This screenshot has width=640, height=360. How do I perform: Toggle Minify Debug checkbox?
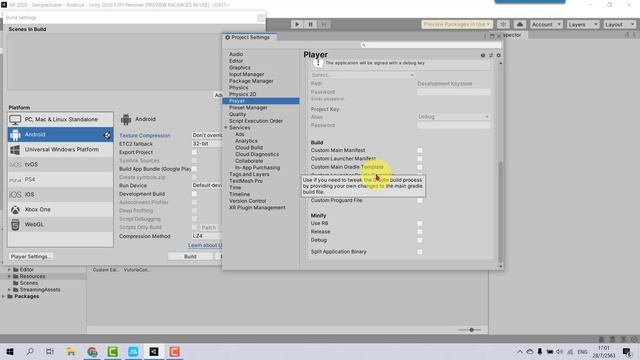point(420,240)
